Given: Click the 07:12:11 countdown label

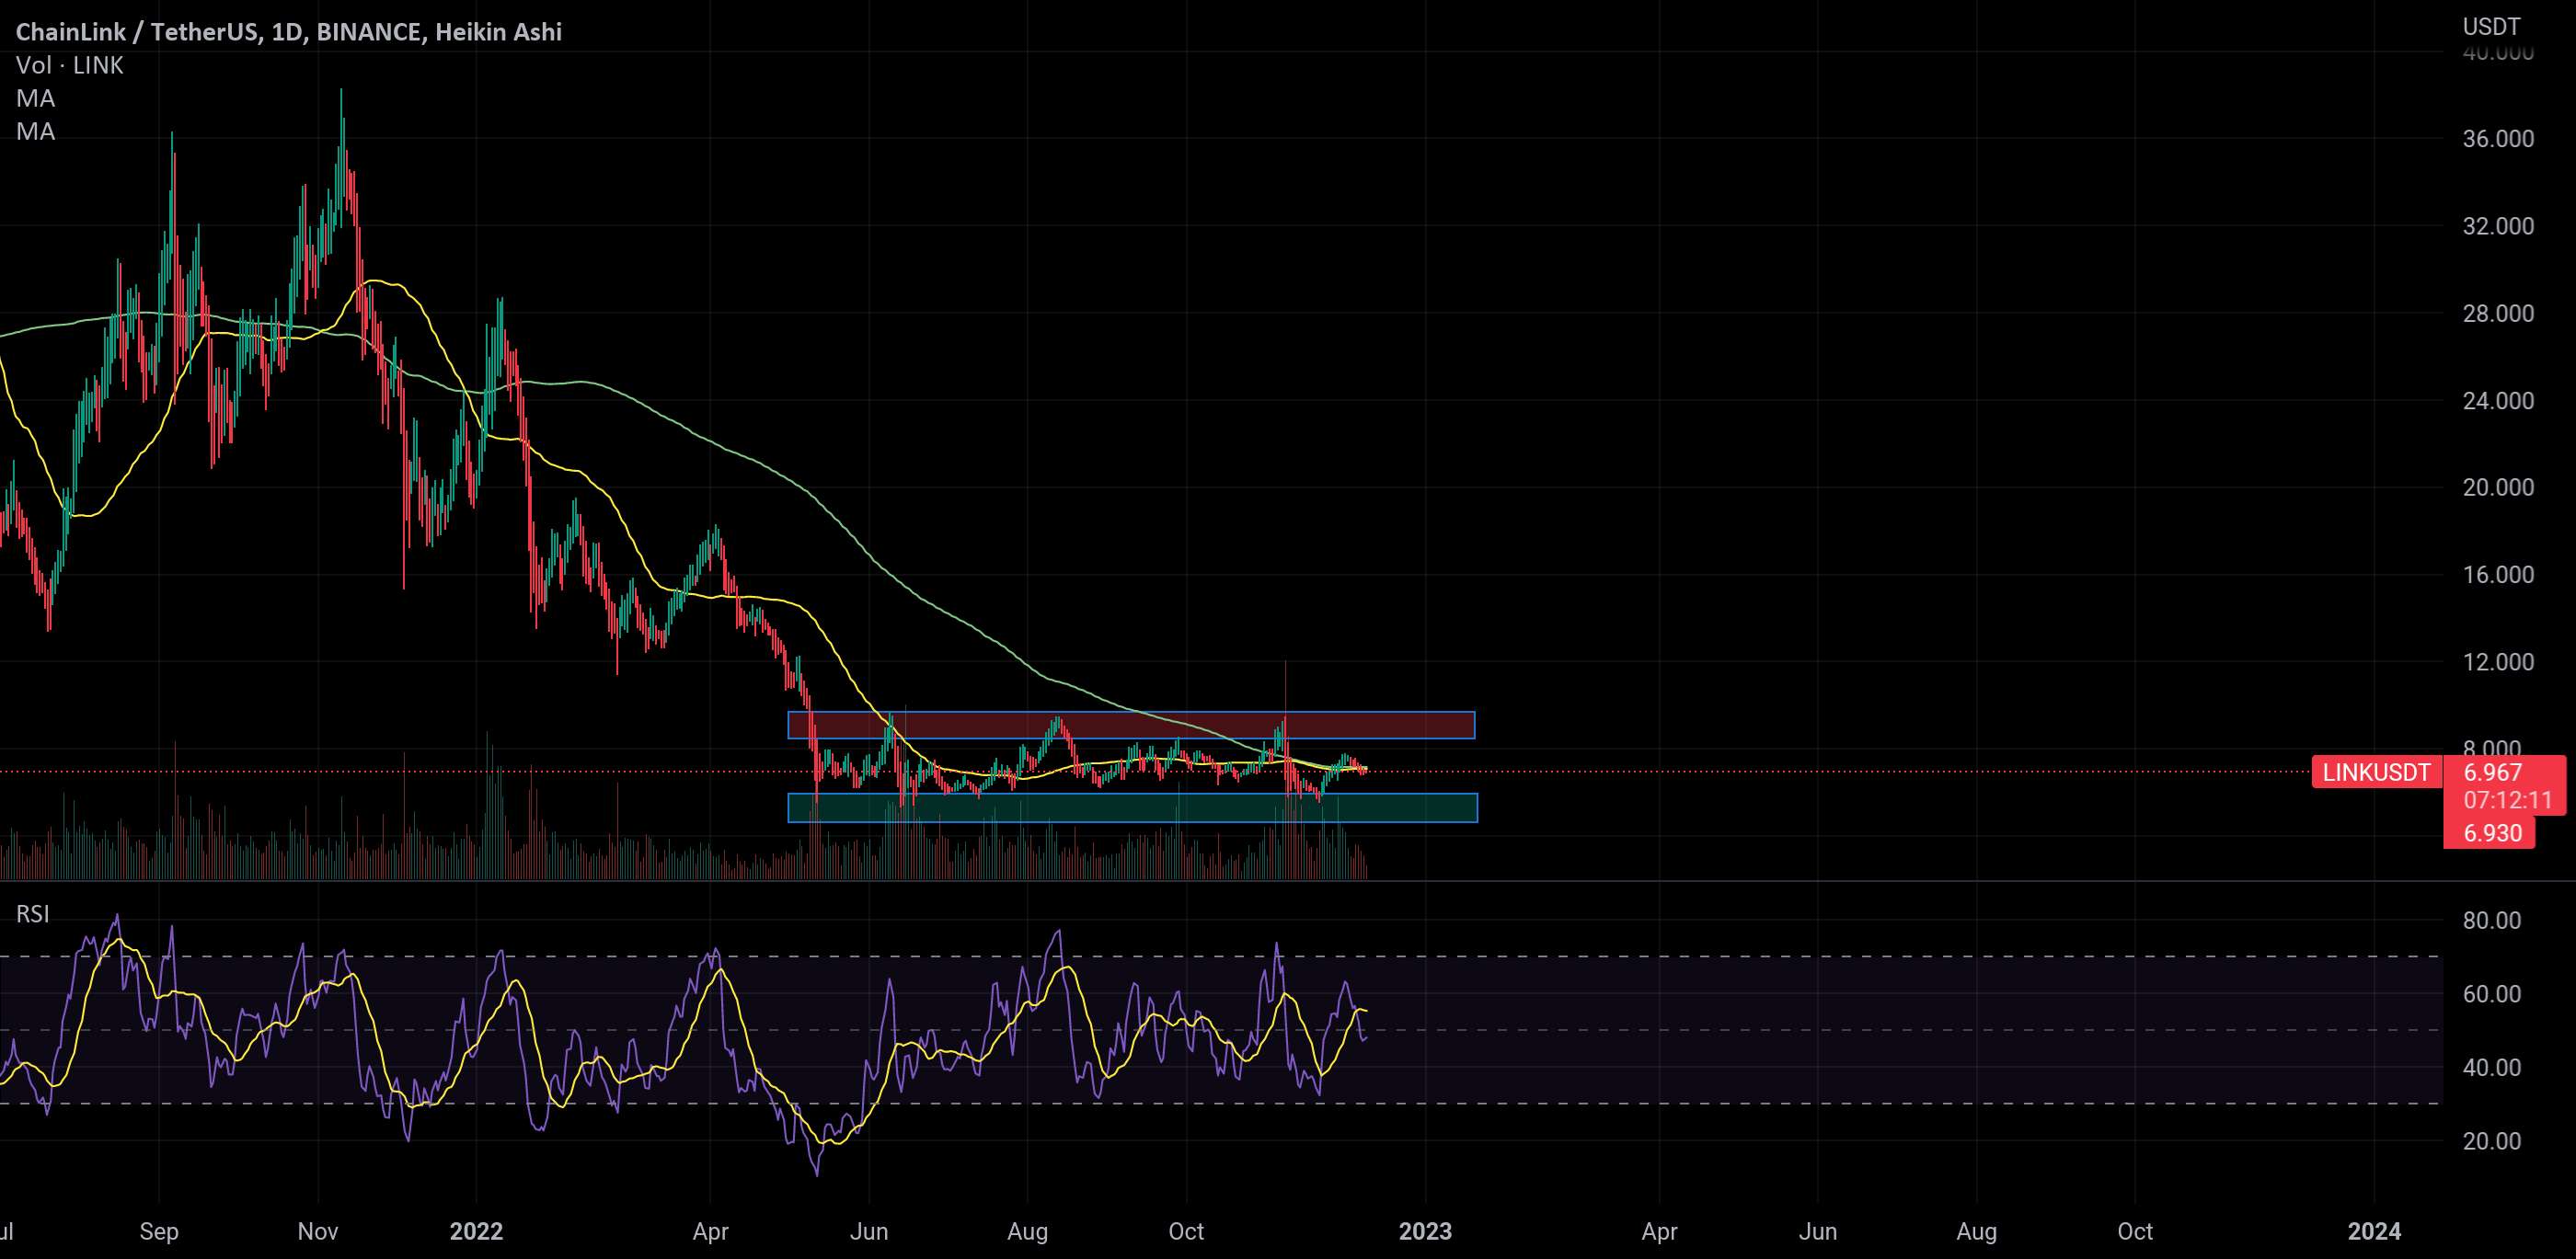Looking at the screenshot, I should [2507, 801].
